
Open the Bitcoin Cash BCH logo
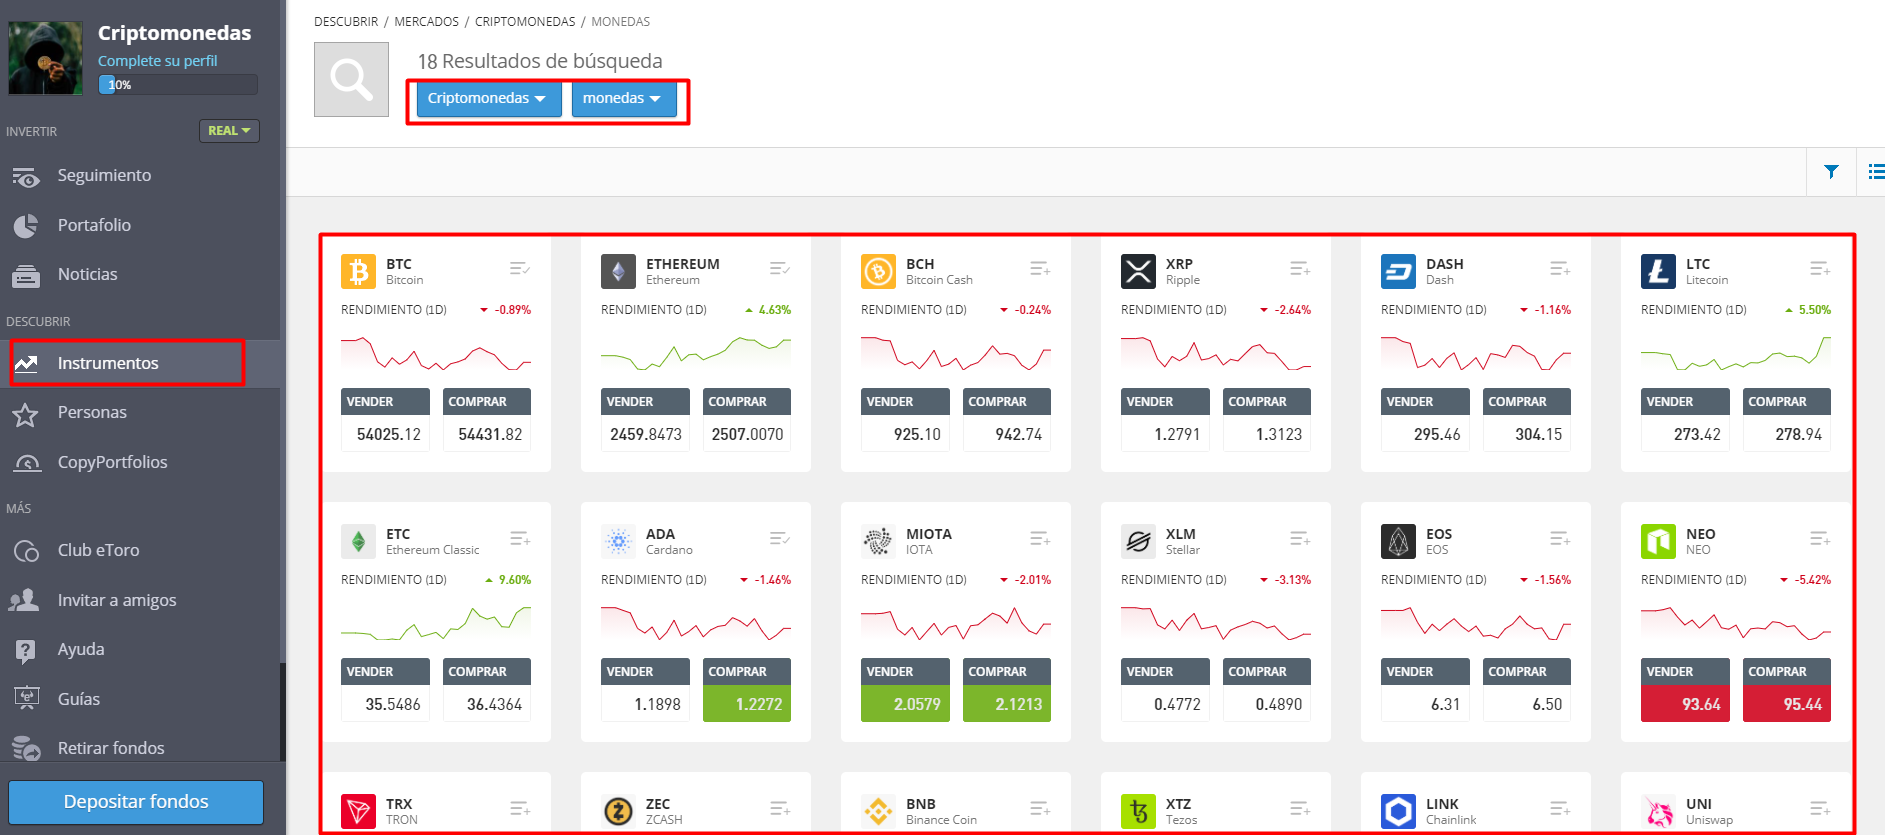878,271
